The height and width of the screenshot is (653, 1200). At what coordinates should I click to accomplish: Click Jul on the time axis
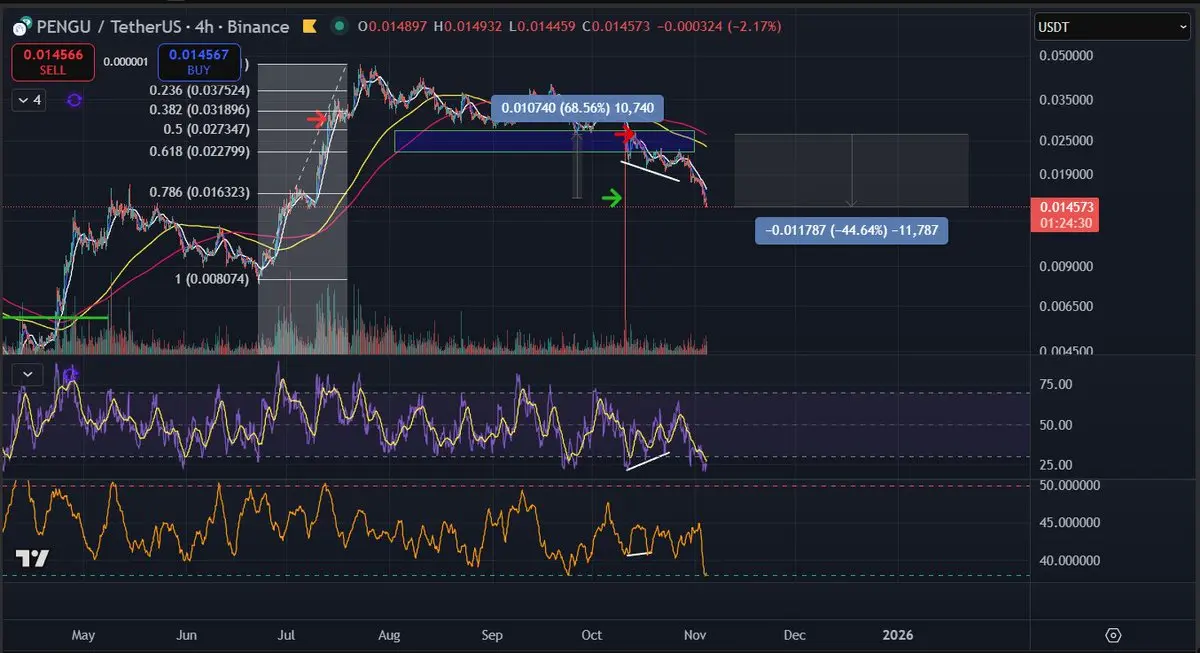coord(287,635)
